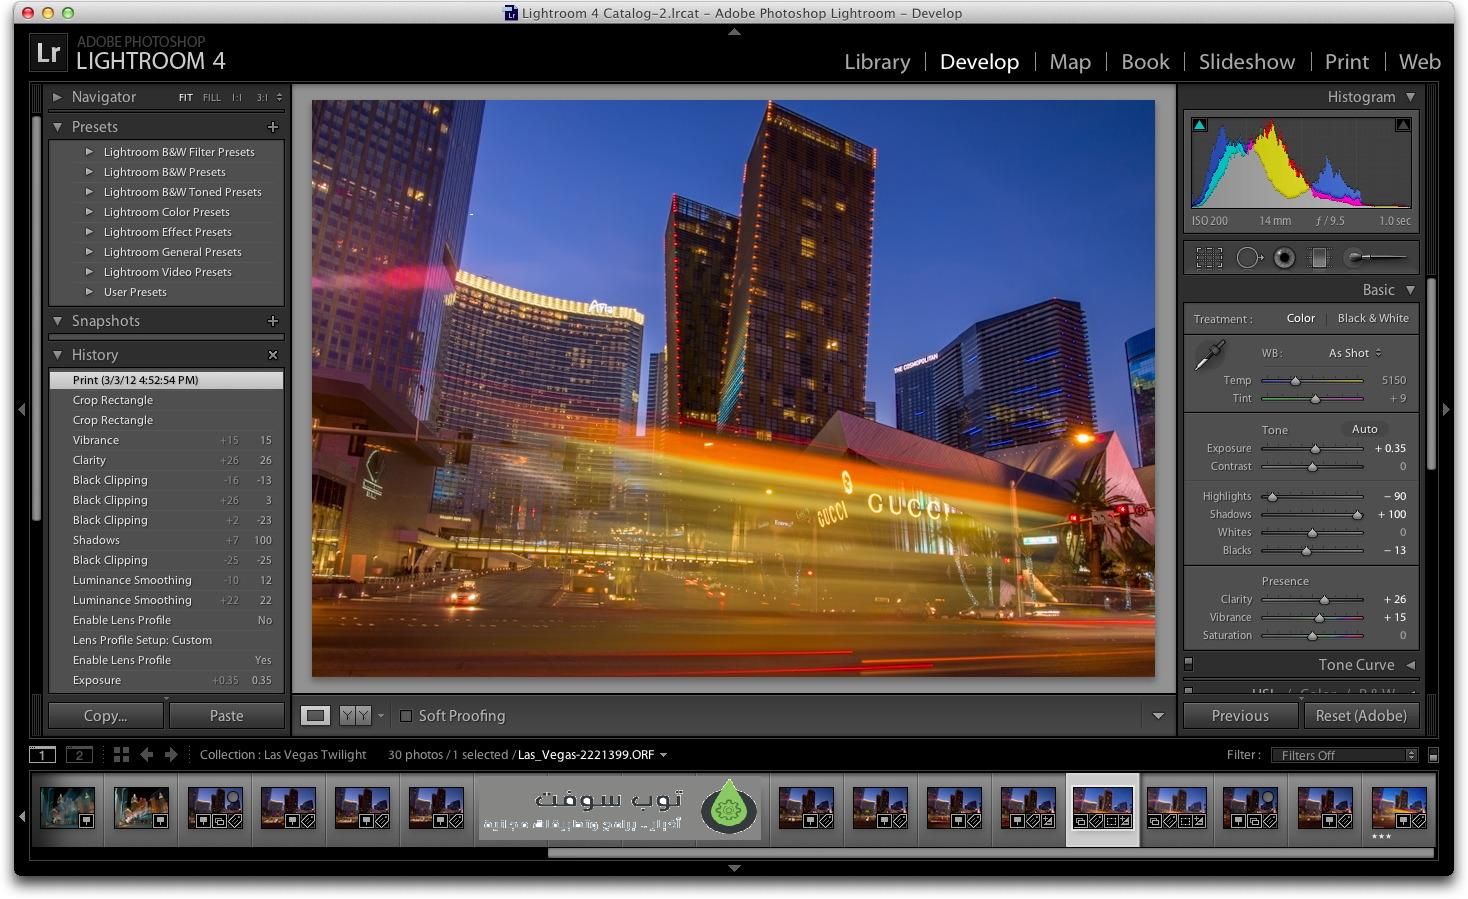1468x899 pixels.
Task: Expand the Tone Curve panel
Action: (x=1411, y=665)
